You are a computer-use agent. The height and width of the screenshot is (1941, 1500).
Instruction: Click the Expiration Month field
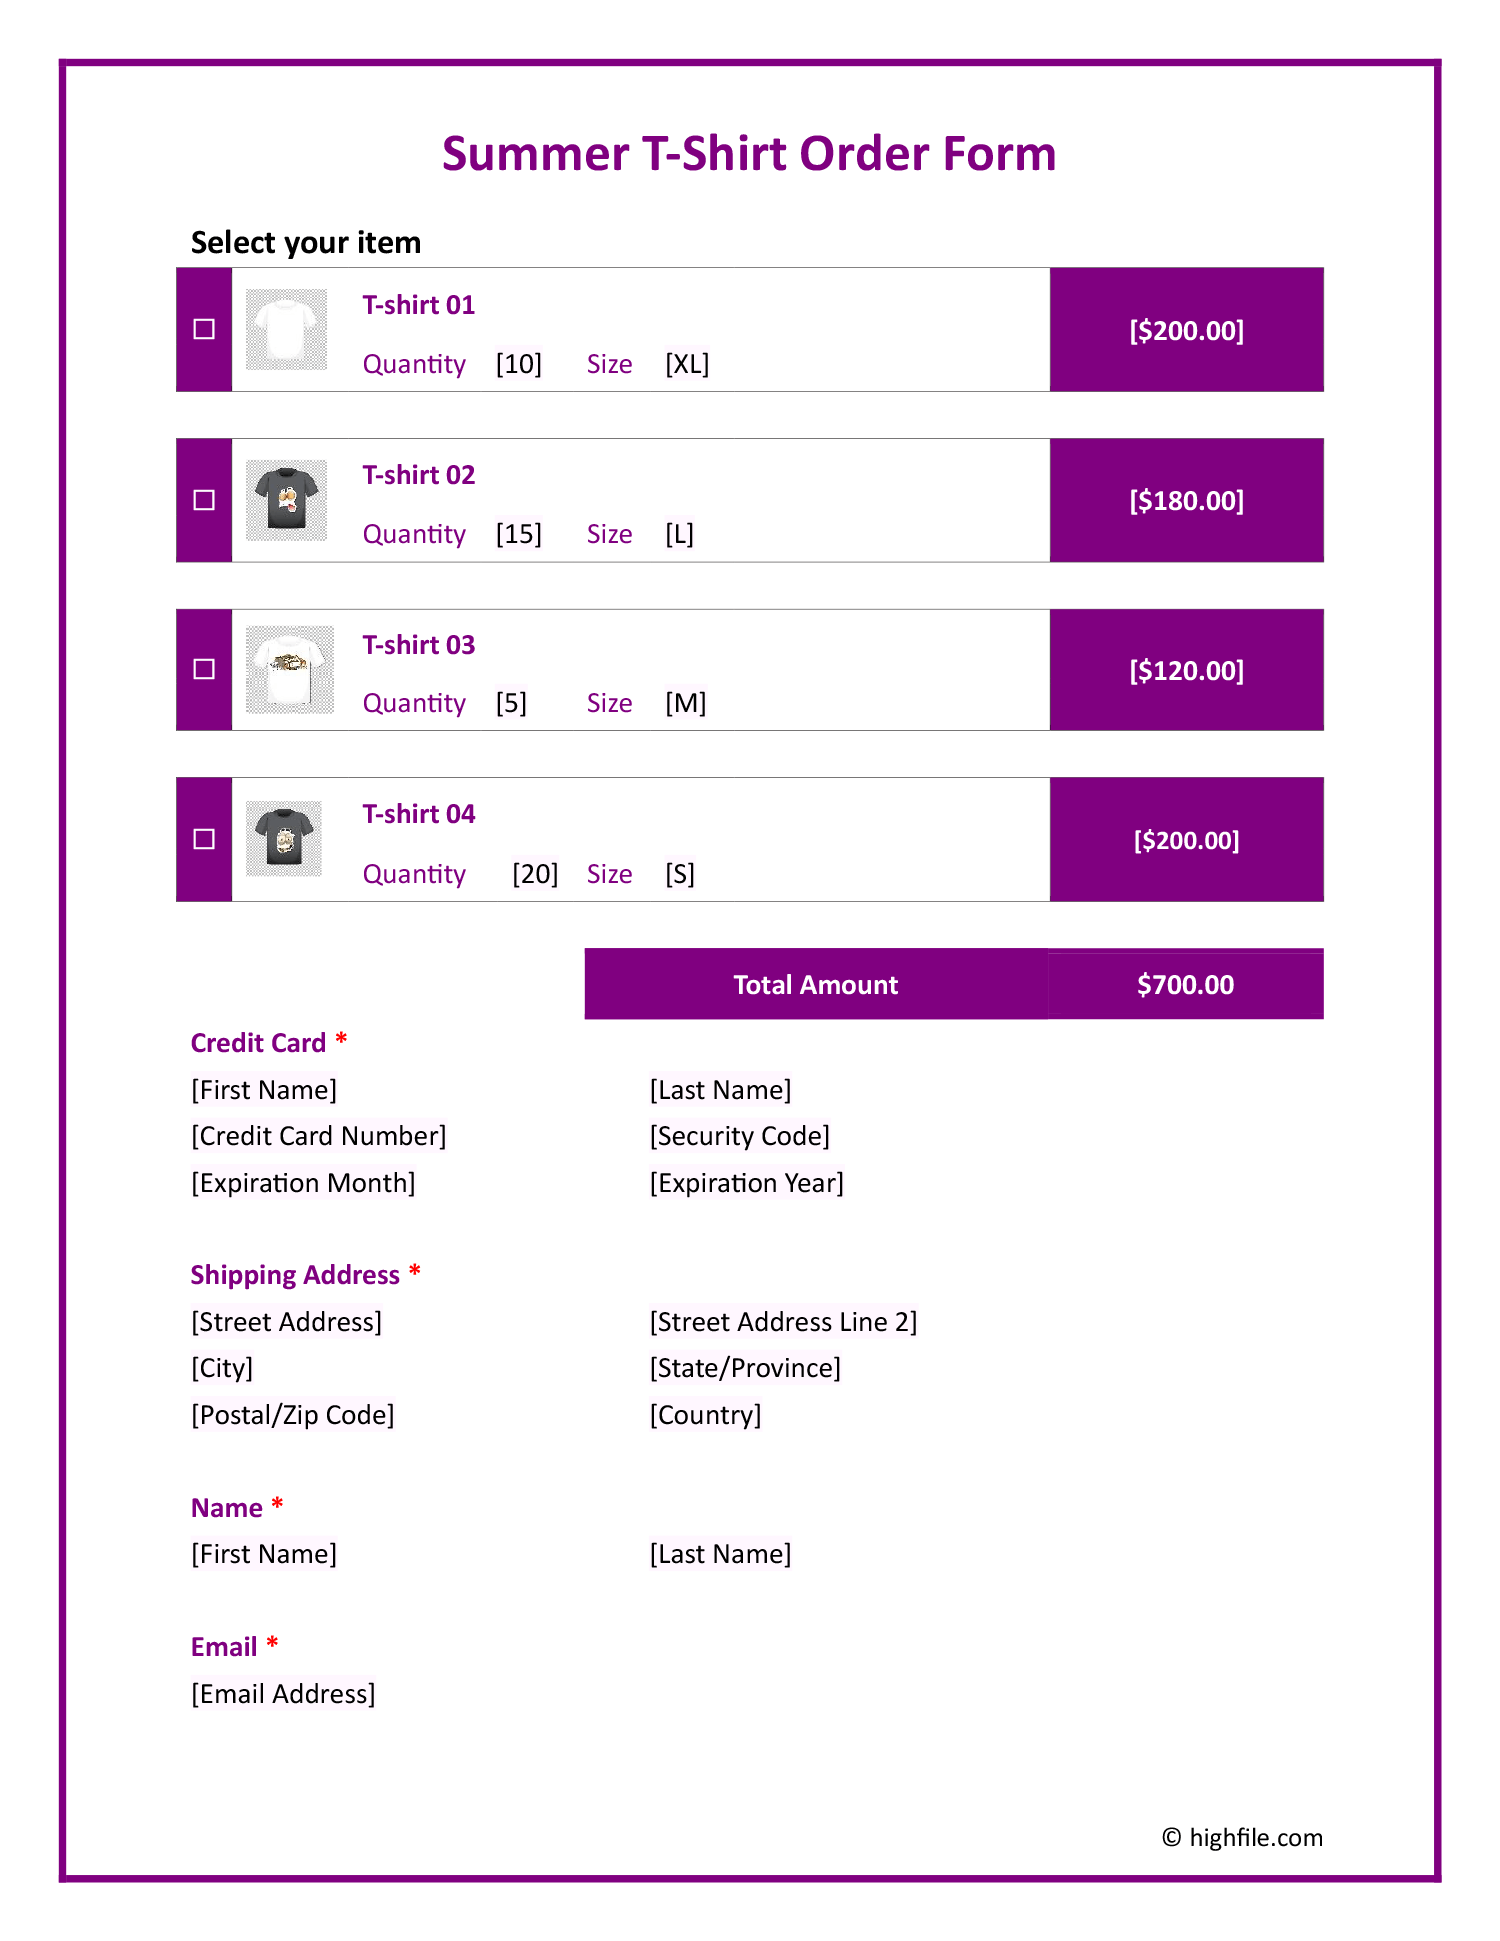[x=303, y=1183]
